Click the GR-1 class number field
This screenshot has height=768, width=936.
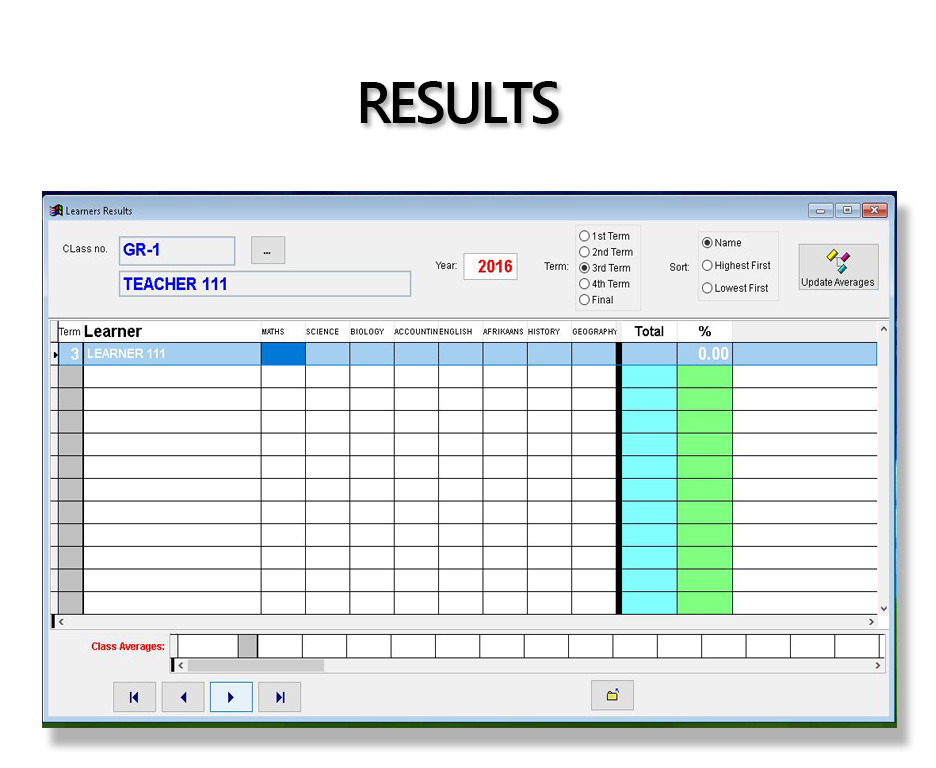177,251
